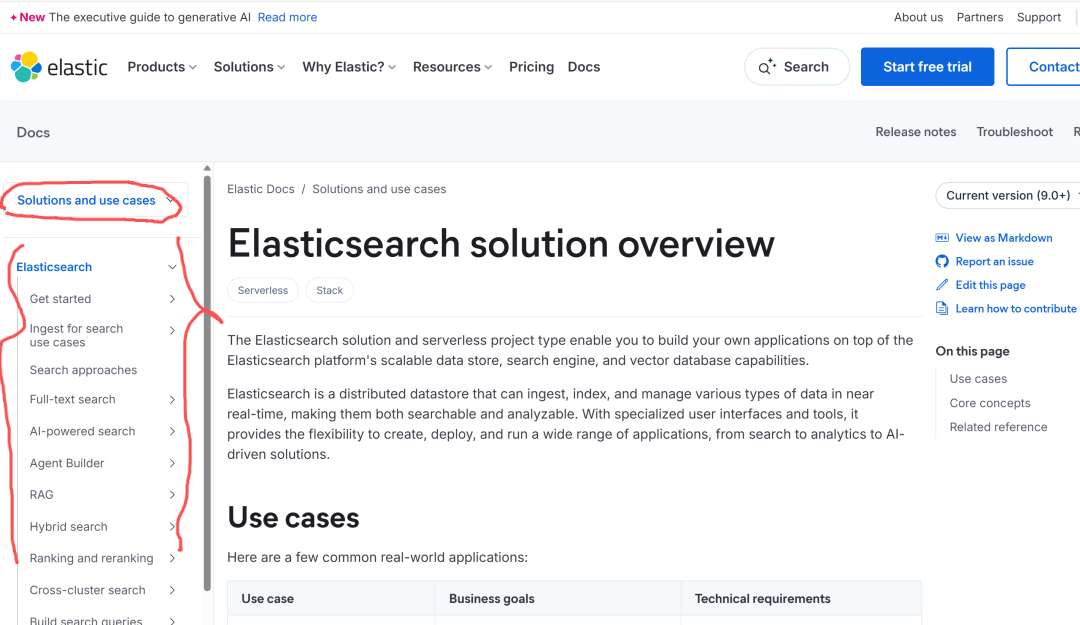
Task: Open the Pricing page
Action: pyautogui.click(x=531, y=67)
